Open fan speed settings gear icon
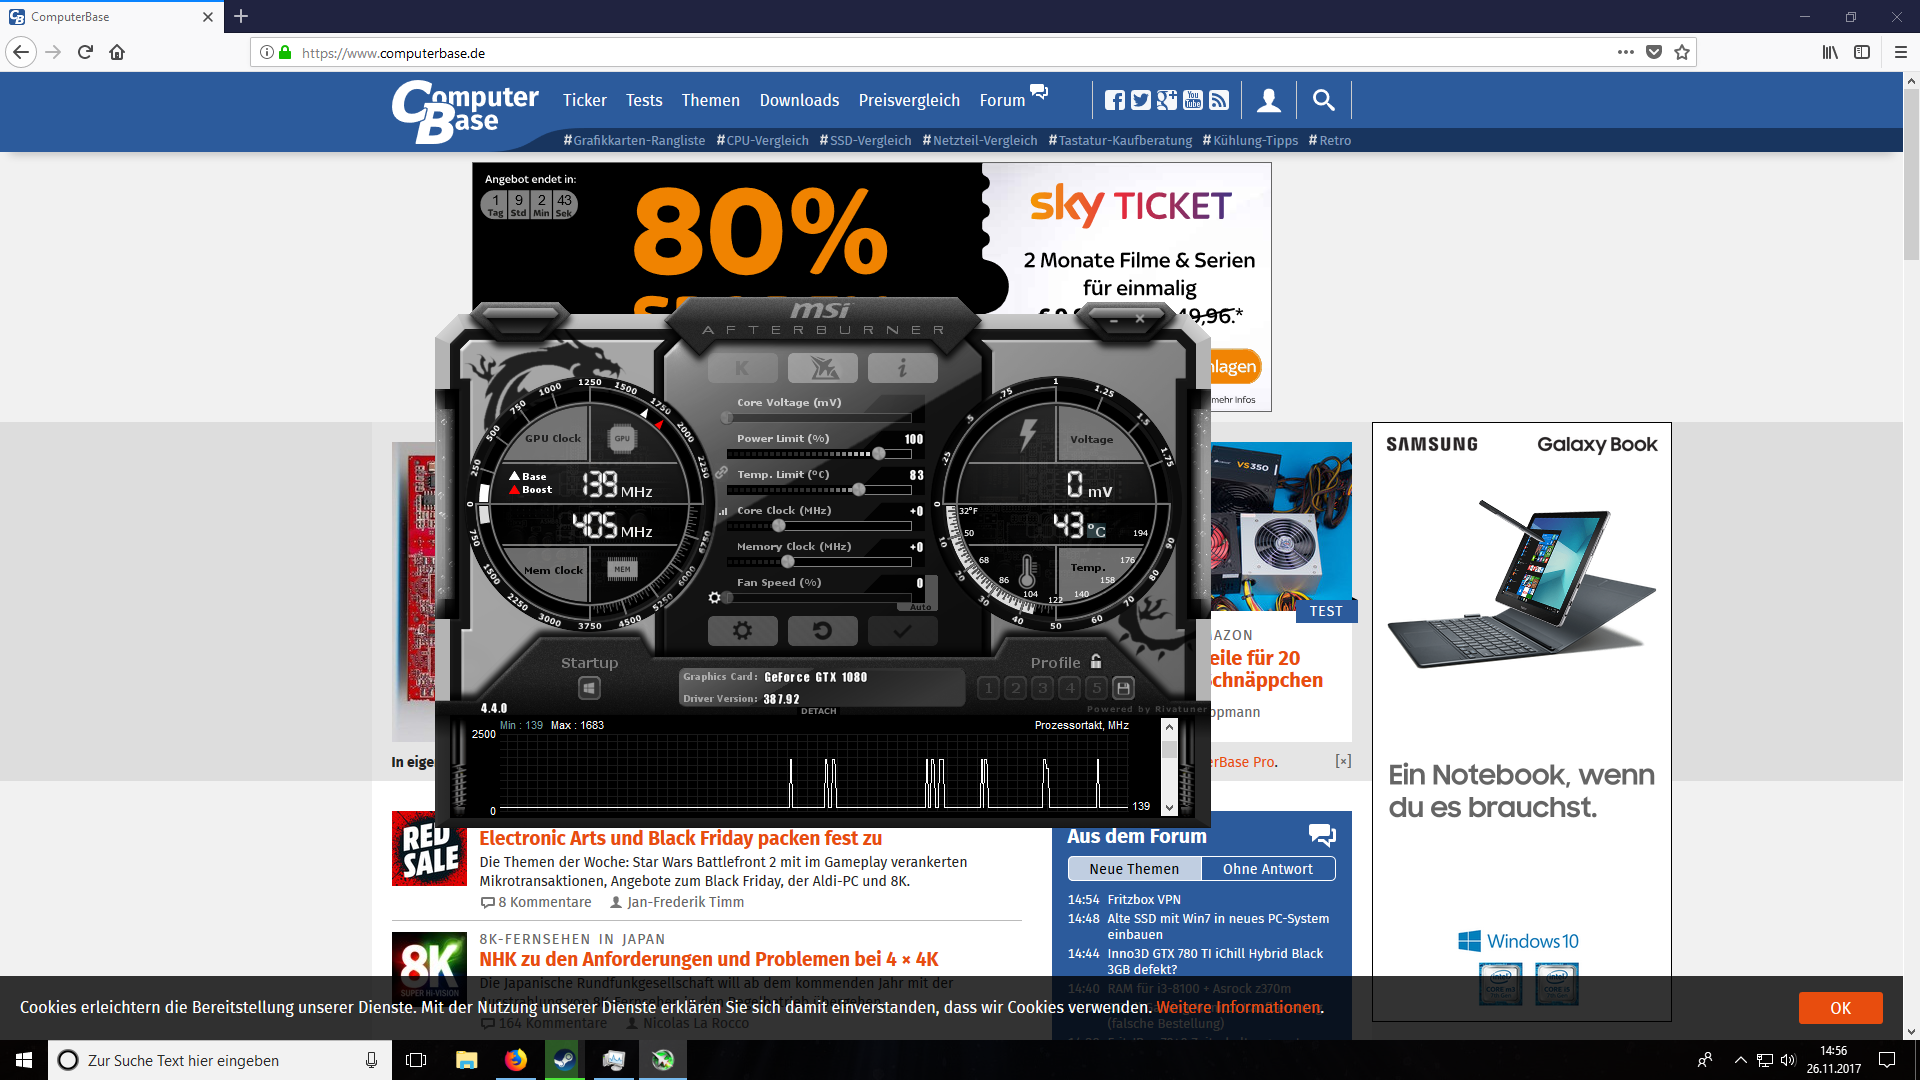 coord(714,598)
